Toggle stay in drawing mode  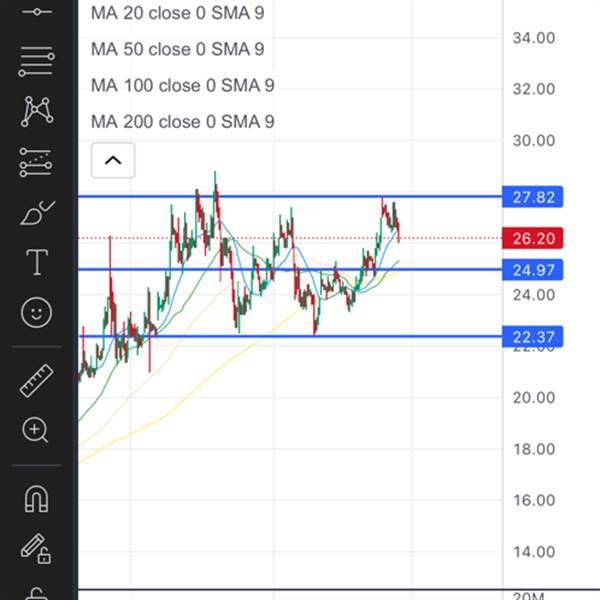(x=36, y=549)
